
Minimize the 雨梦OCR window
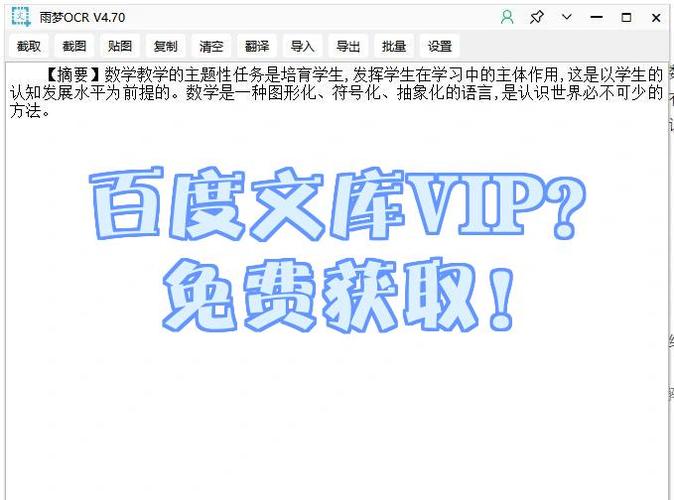pyautogui.click(x=597, y=17)
